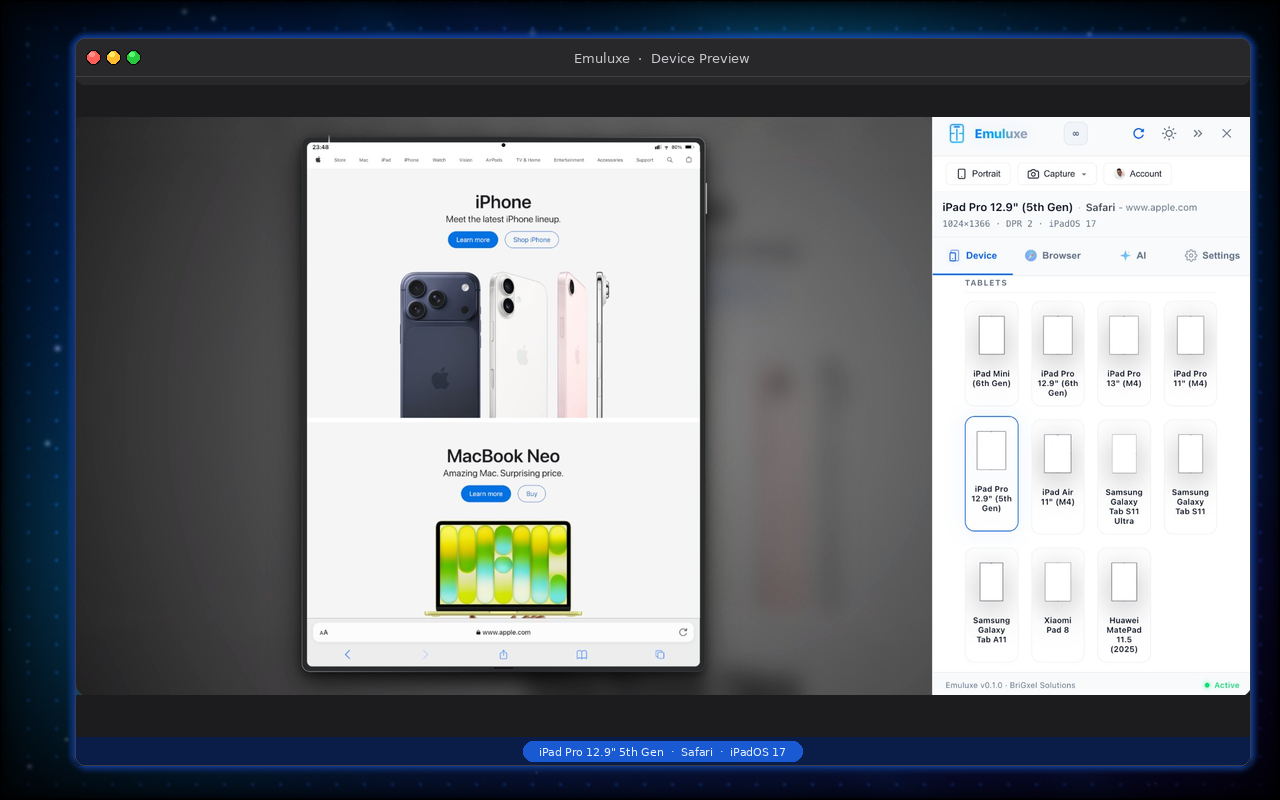
Task: Click the TABLETS section heading
Action: pyautogui.click(x=986, y=283)
